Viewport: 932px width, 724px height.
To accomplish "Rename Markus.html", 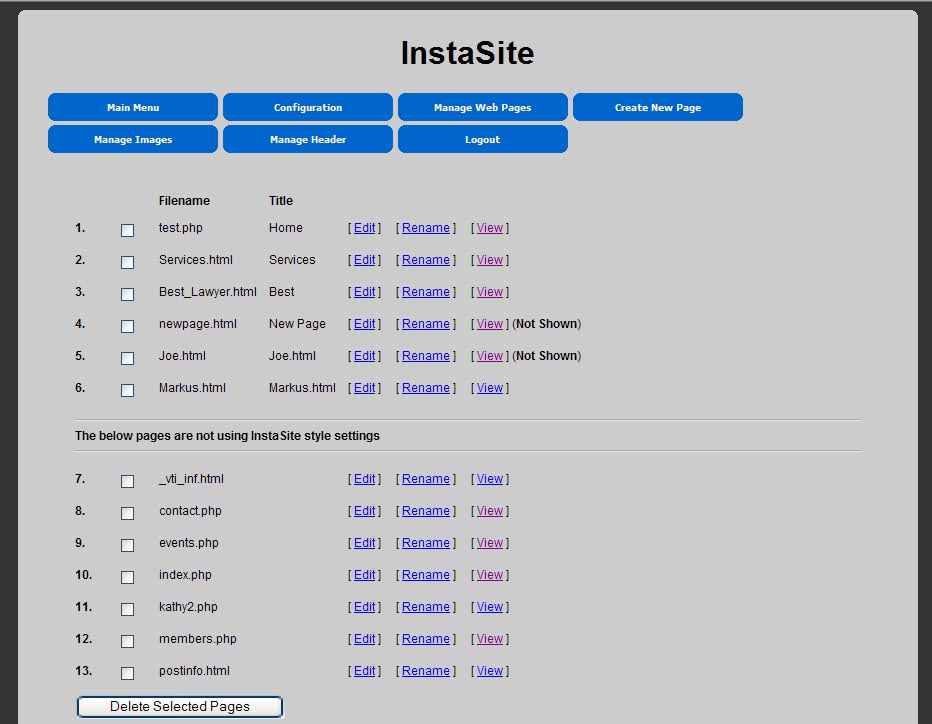I will (x=426, y=388).
